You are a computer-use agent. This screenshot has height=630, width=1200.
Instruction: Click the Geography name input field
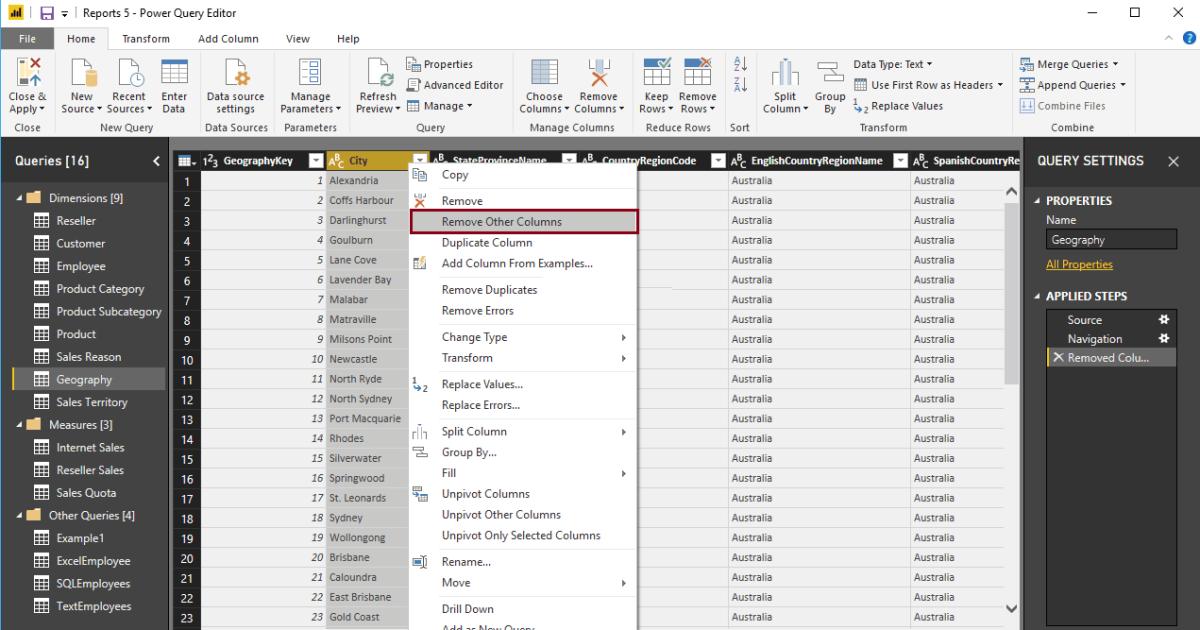(1110, 239)
